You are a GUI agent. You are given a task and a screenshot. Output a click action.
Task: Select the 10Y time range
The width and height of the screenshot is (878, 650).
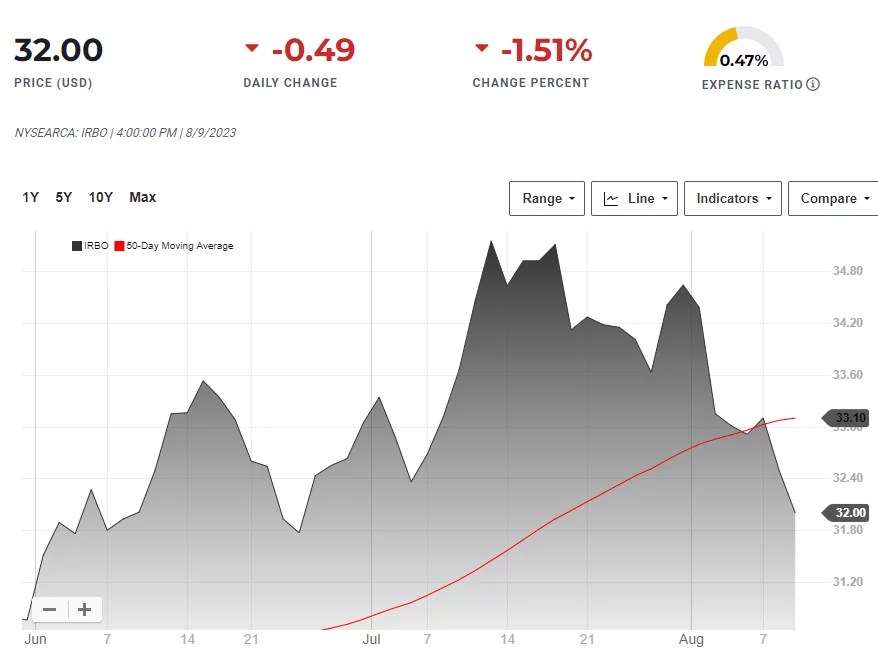pyautogui.click(x=101, y=197)
